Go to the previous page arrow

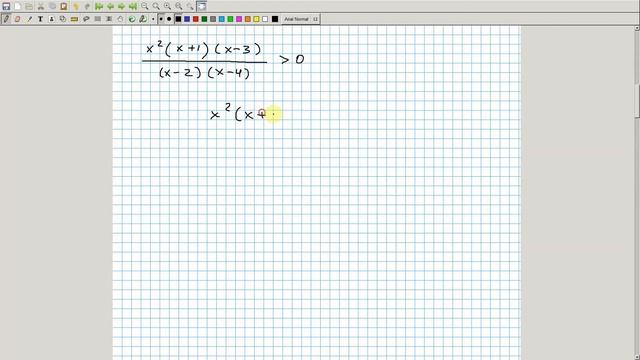(x=110, y=7)
